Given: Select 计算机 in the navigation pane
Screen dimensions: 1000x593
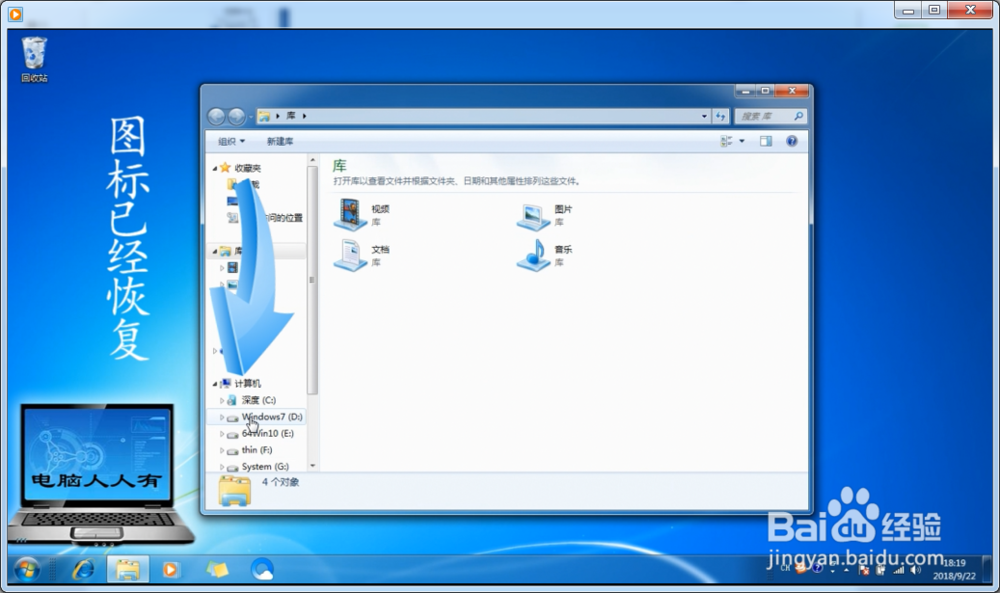Looking at the screenshot, I should click(247, 384).
